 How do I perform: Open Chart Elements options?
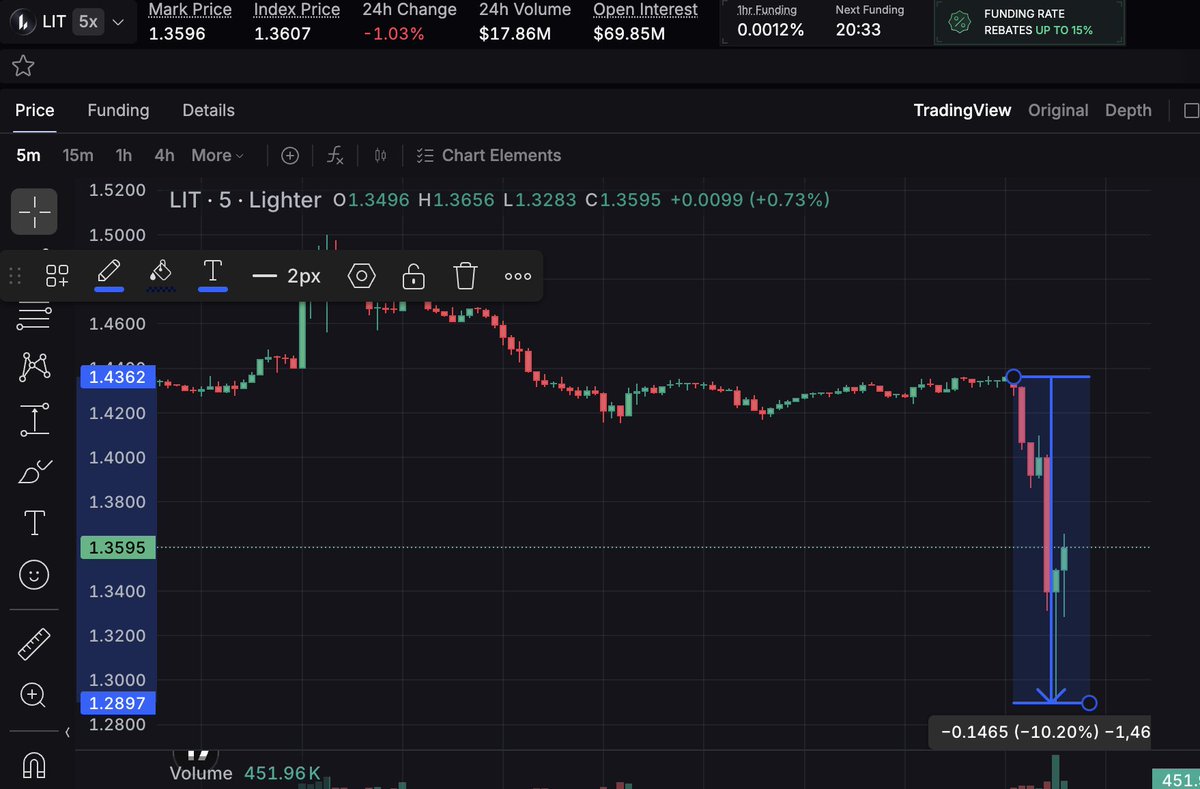488,155
